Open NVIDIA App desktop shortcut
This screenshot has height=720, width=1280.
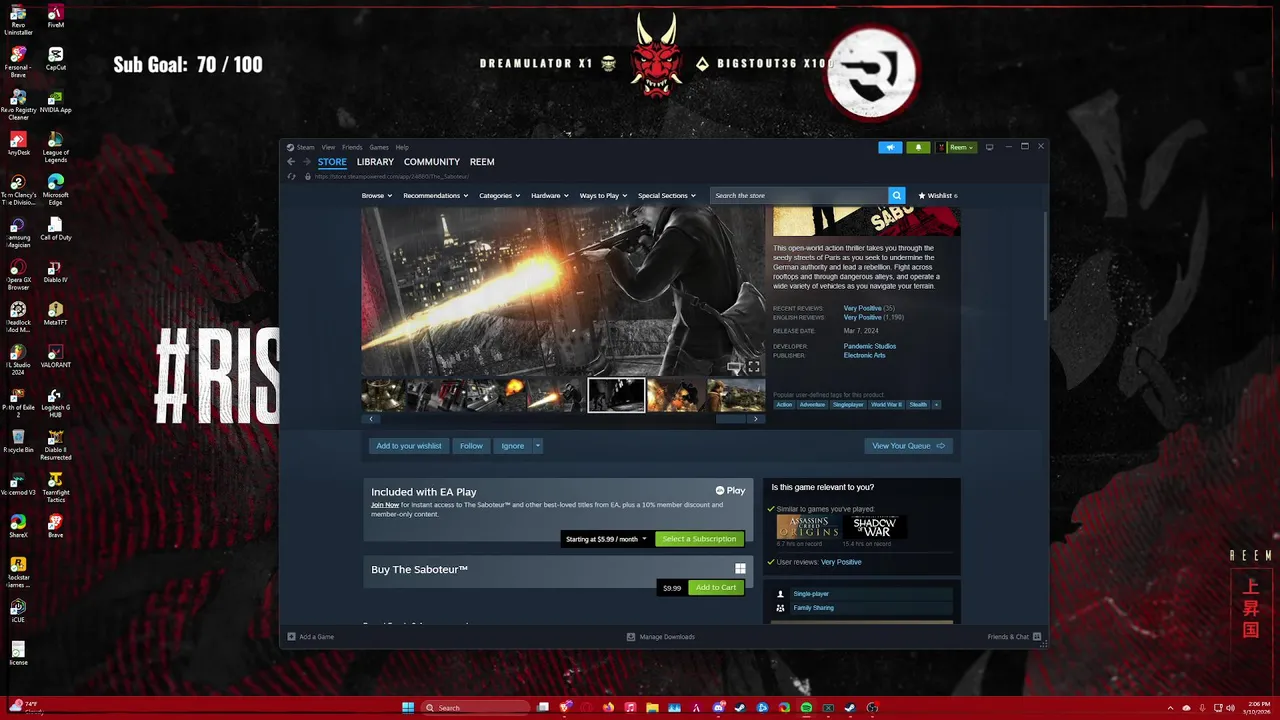[56, 102]
